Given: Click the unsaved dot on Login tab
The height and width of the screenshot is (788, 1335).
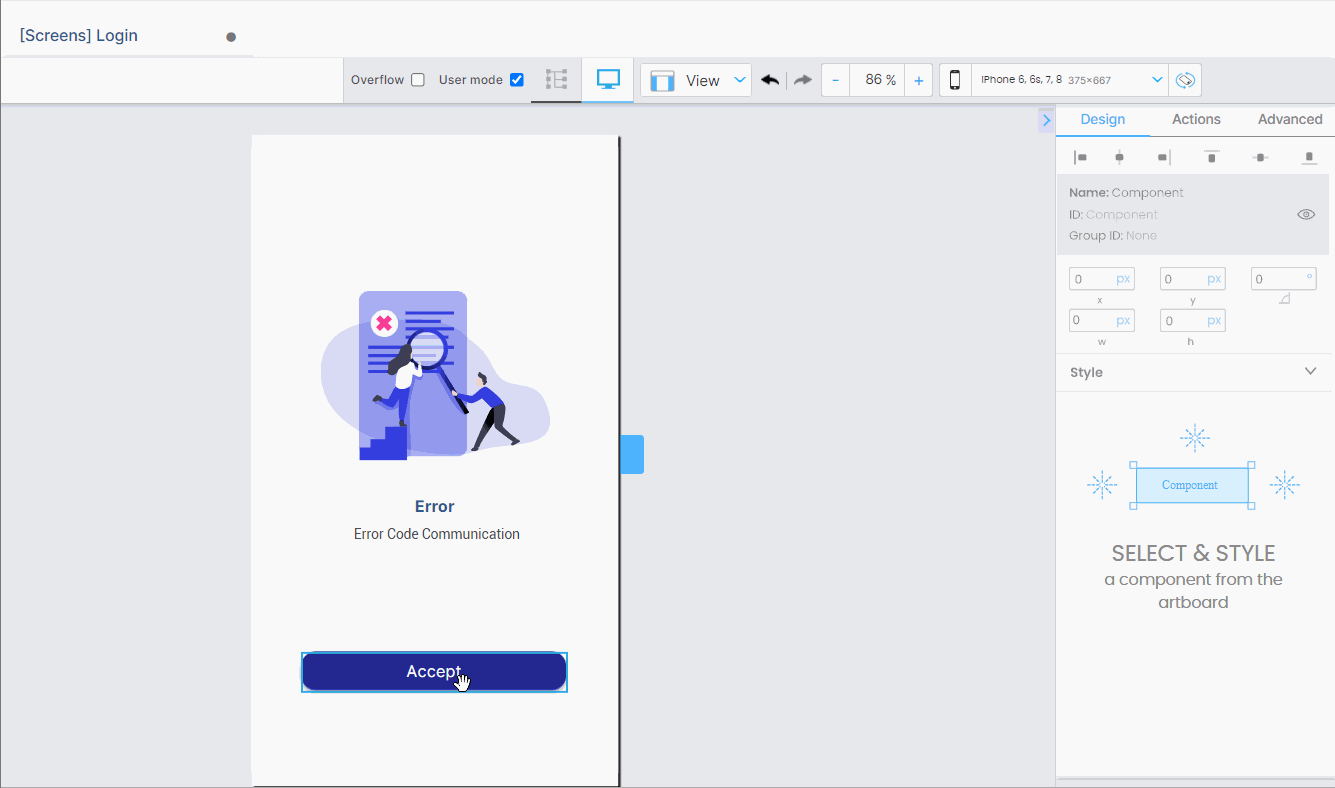Looking at the screenshot, I should [231, 37].
